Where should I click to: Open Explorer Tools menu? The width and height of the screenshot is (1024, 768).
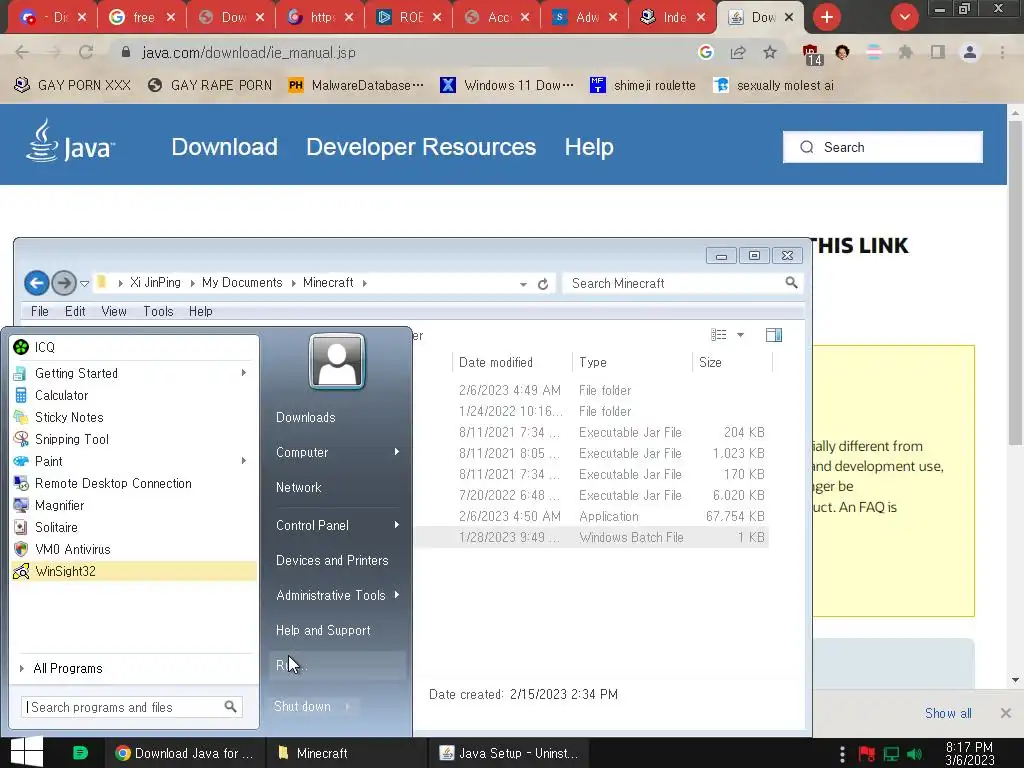coord(159,312)
